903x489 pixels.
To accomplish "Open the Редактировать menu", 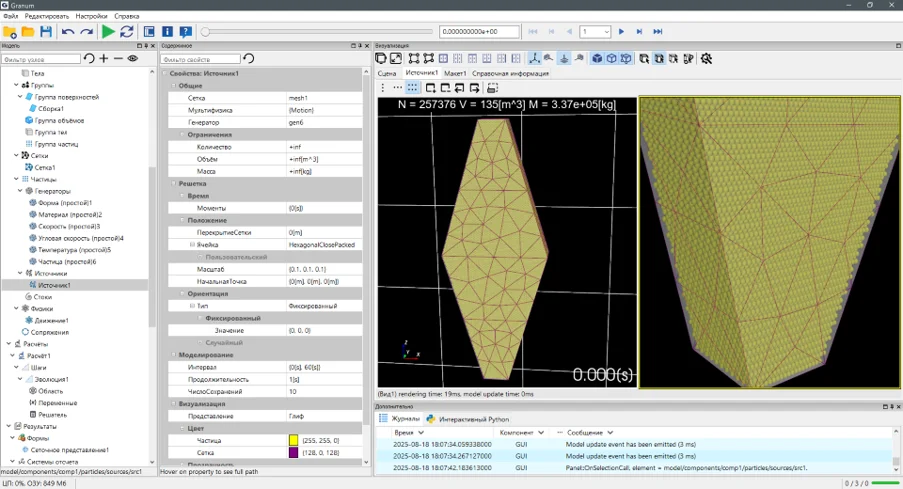I will (x=47, y=16).
